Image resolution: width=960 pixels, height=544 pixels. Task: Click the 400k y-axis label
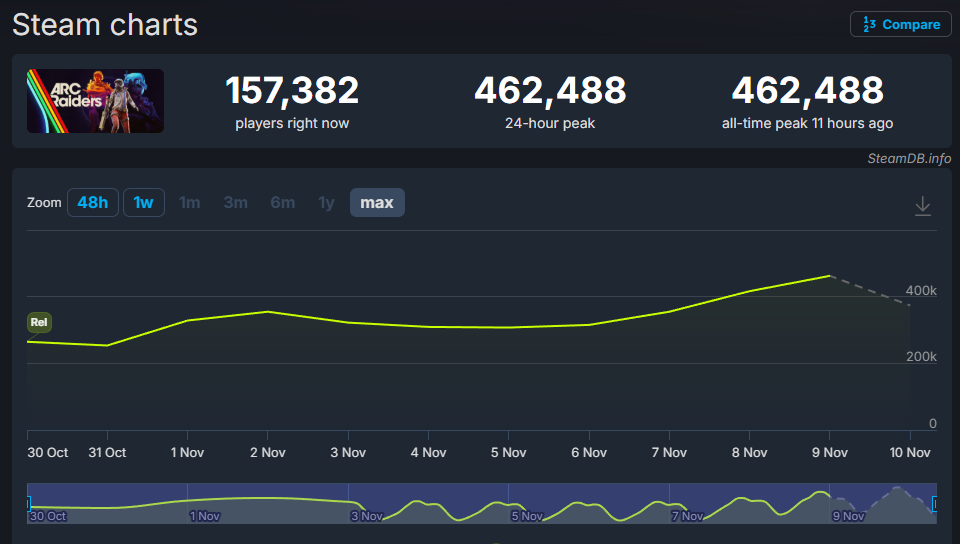[921, 290]
